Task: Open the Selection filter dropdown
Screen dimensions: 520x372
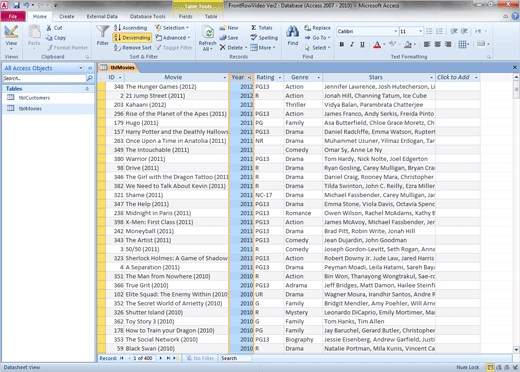Action: coord(172,28)
